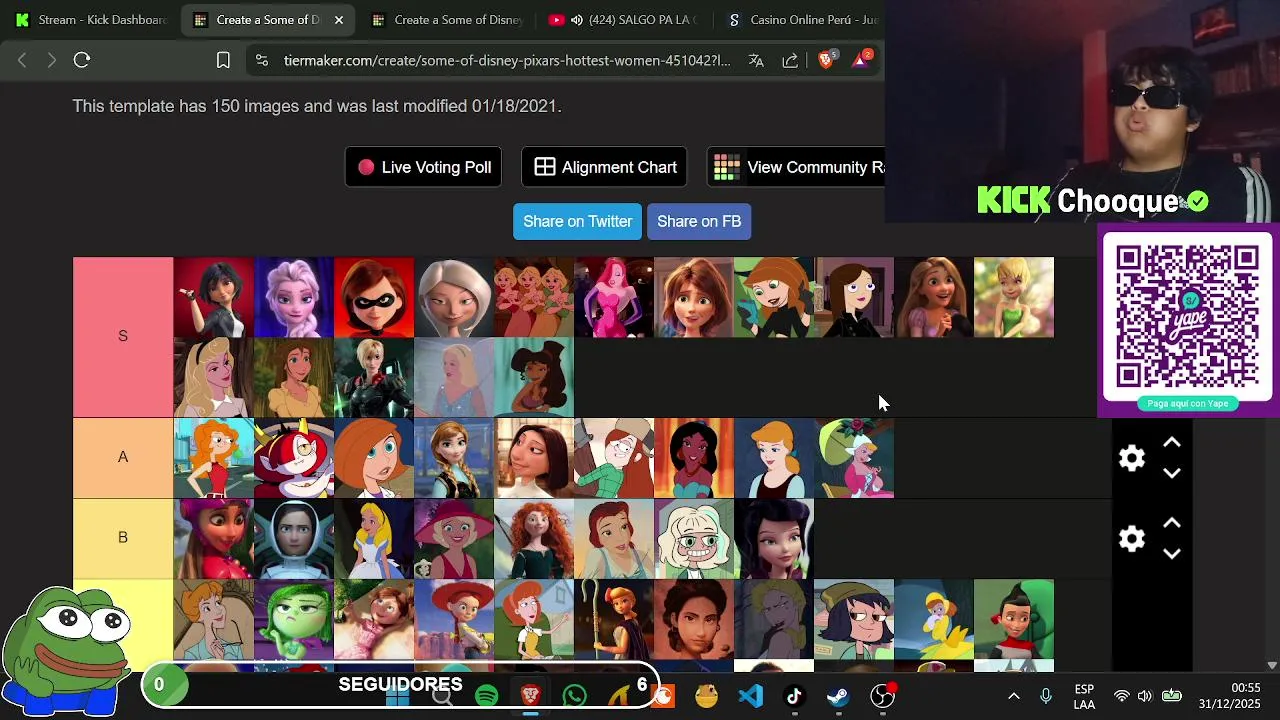Click the volume speaker tray icon
The image size is (1280, 720).
1145,696
